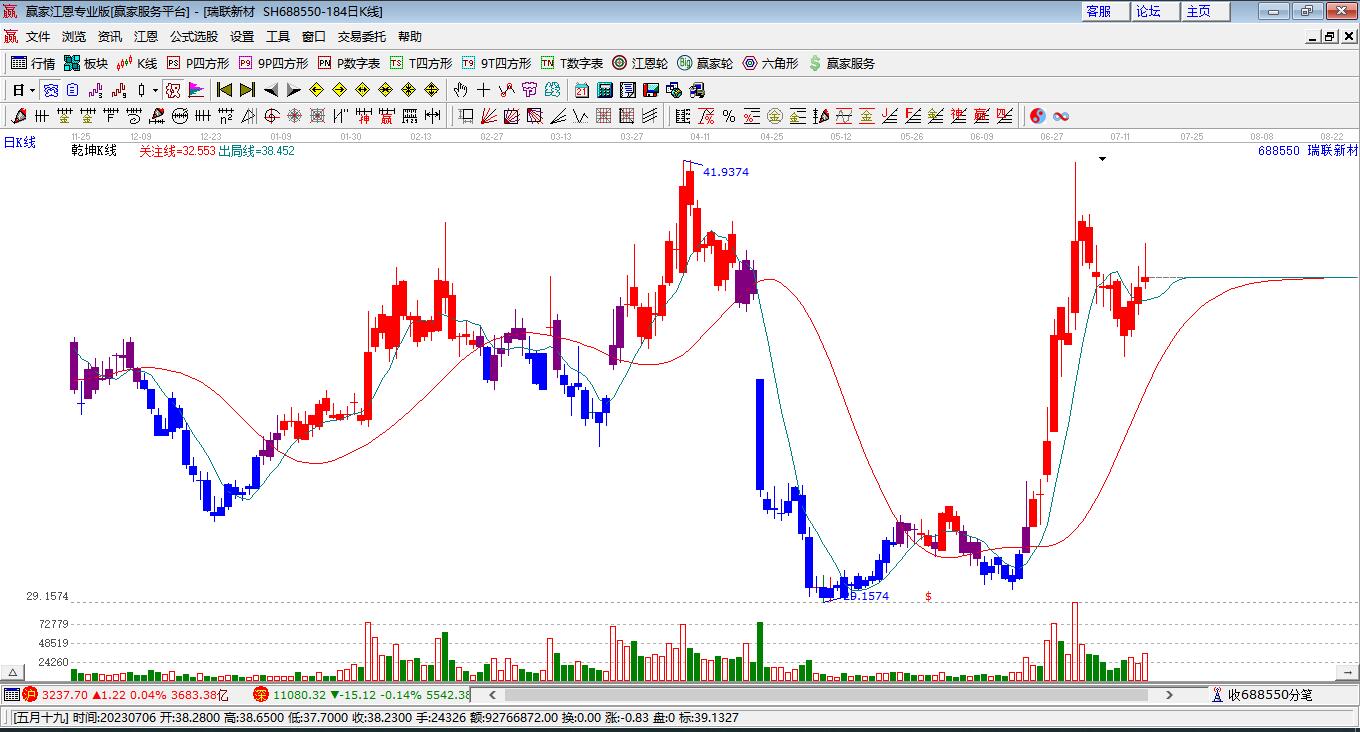Click the colored pennant flag icon
The height and width of the screenshot is (732, 1360).
click(x=197, y=90)
